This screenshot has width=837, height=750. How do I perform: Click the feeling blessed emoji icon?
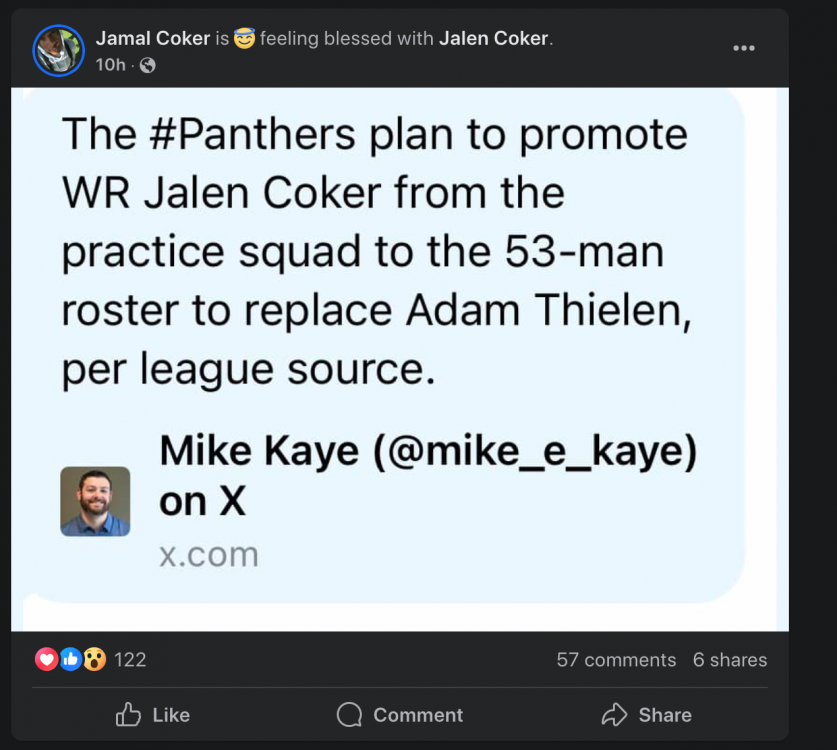pyautogui.click(x=244, y=39)
